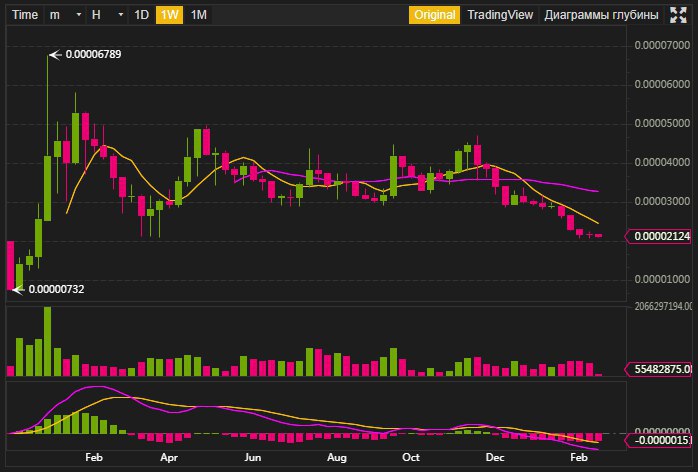Click the low price label 0.00000732
This screenshot has height=472, width=698.
click(x=56, y=289)
